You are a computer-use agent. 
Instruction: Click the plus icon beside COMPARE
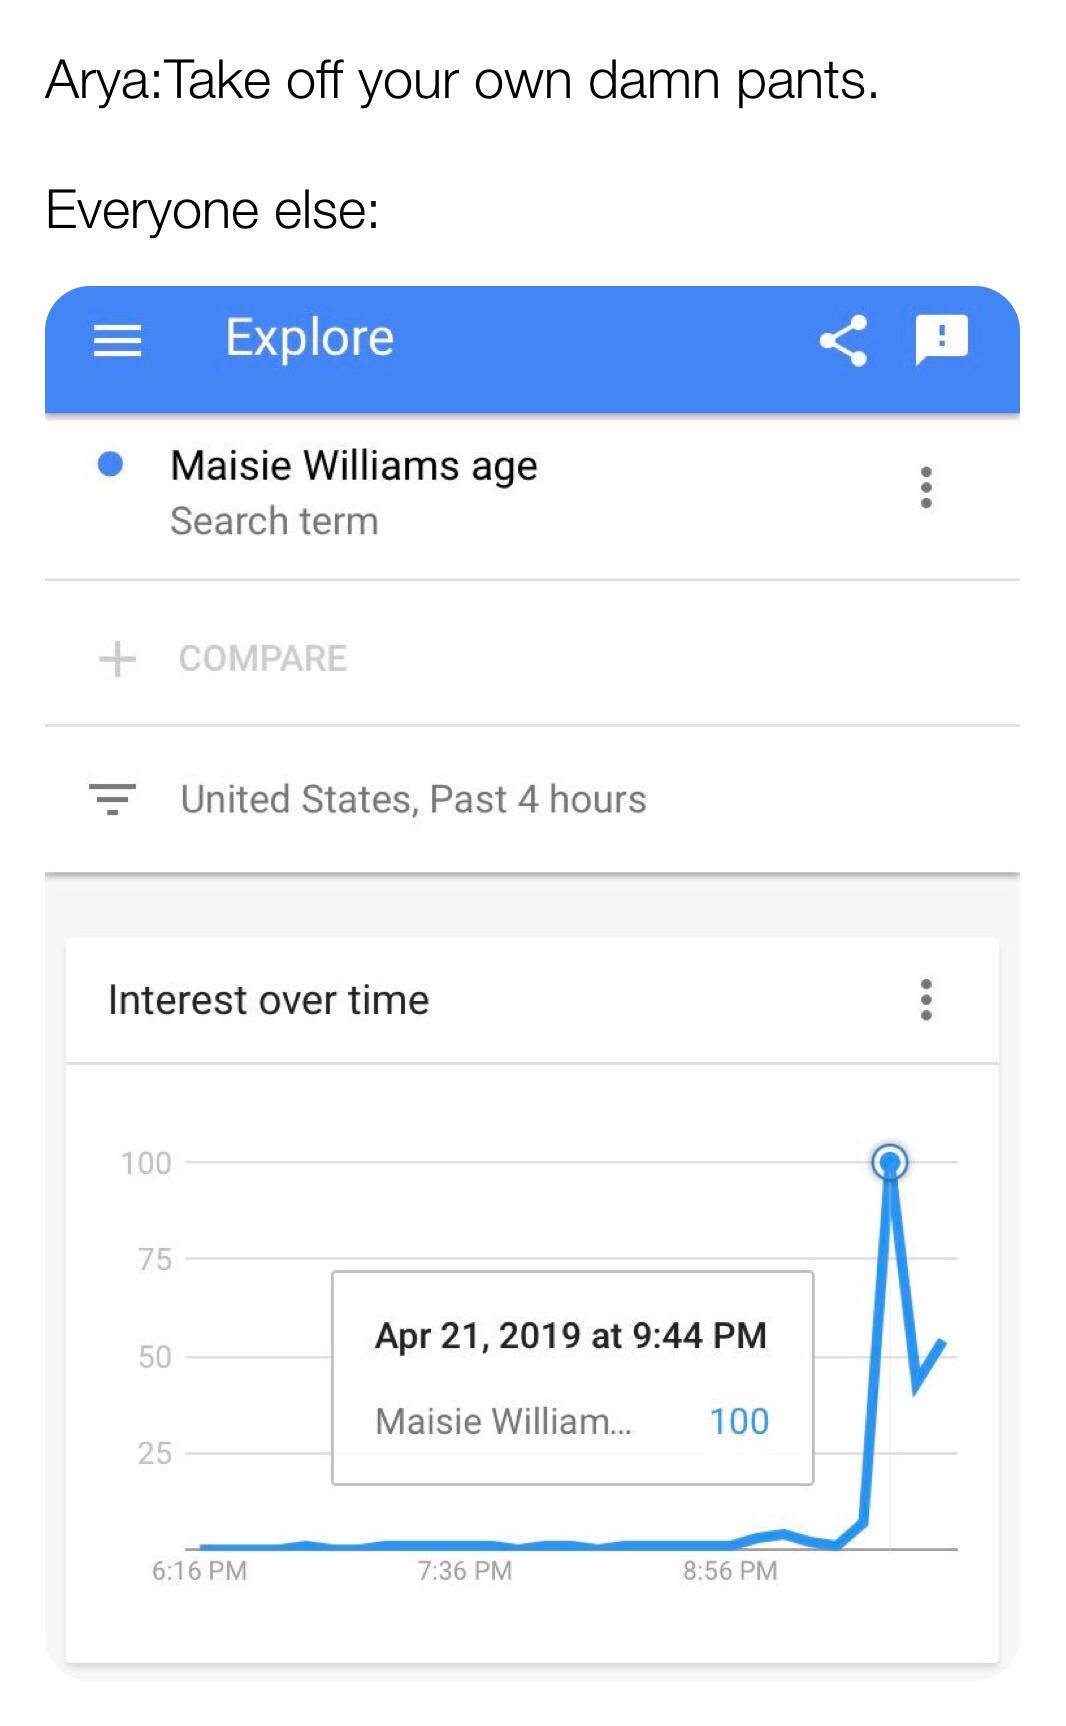coord(117,658)
